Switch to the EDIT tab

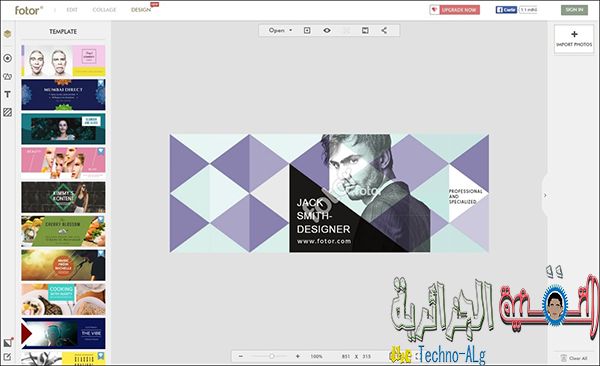pyautogui.click(x=72, y=10)
